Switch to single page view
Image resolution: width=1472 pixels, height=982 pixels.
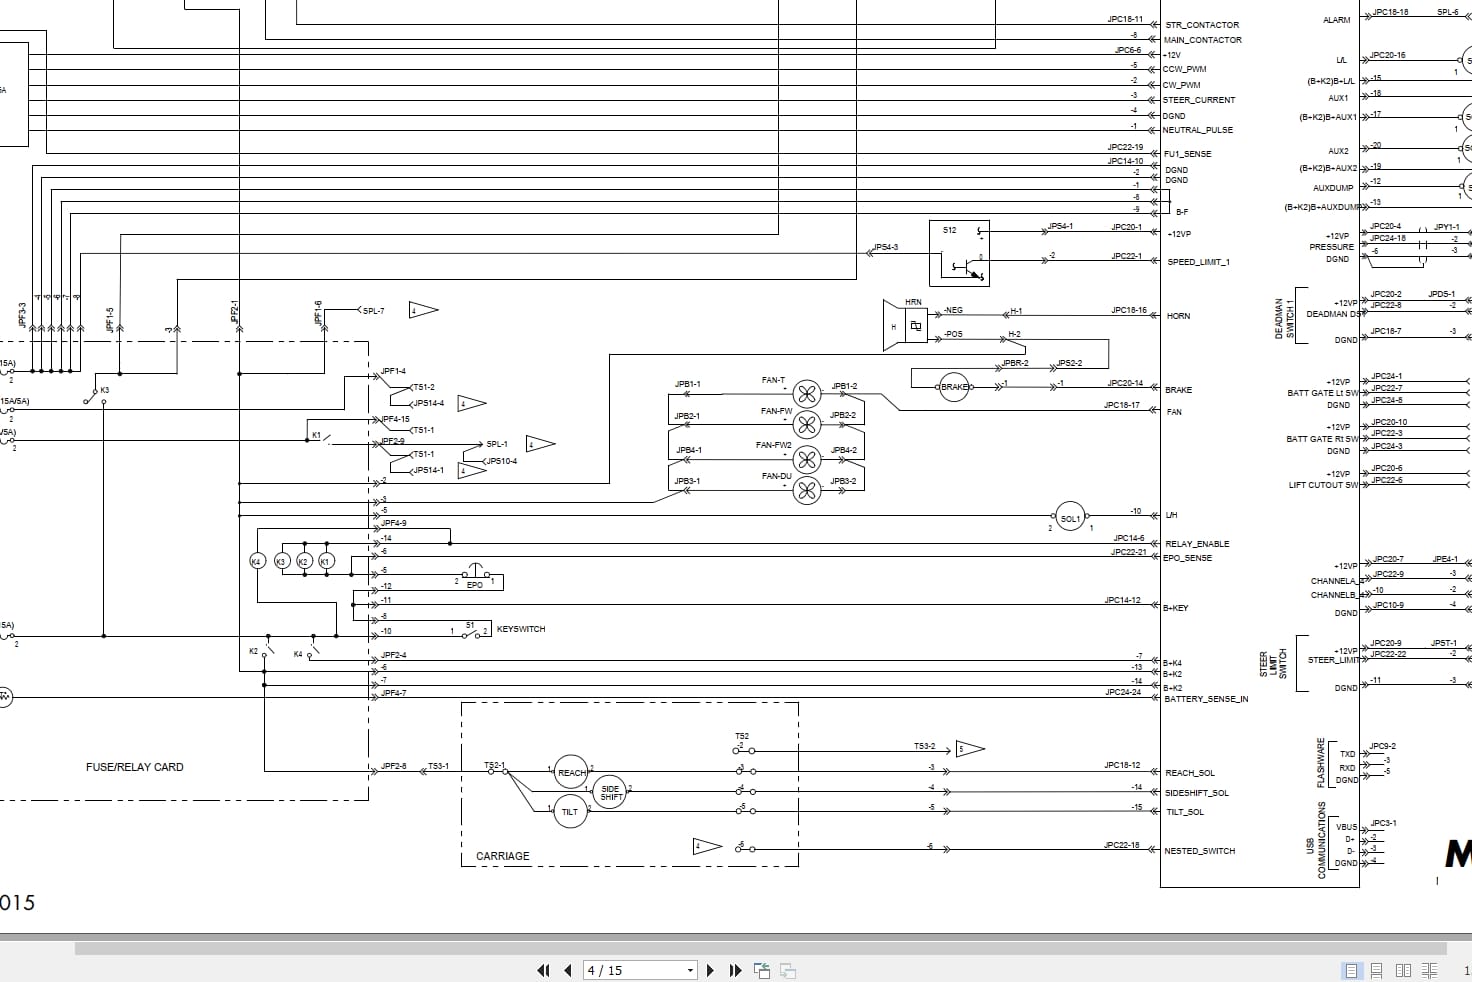tap(1352, 970)
